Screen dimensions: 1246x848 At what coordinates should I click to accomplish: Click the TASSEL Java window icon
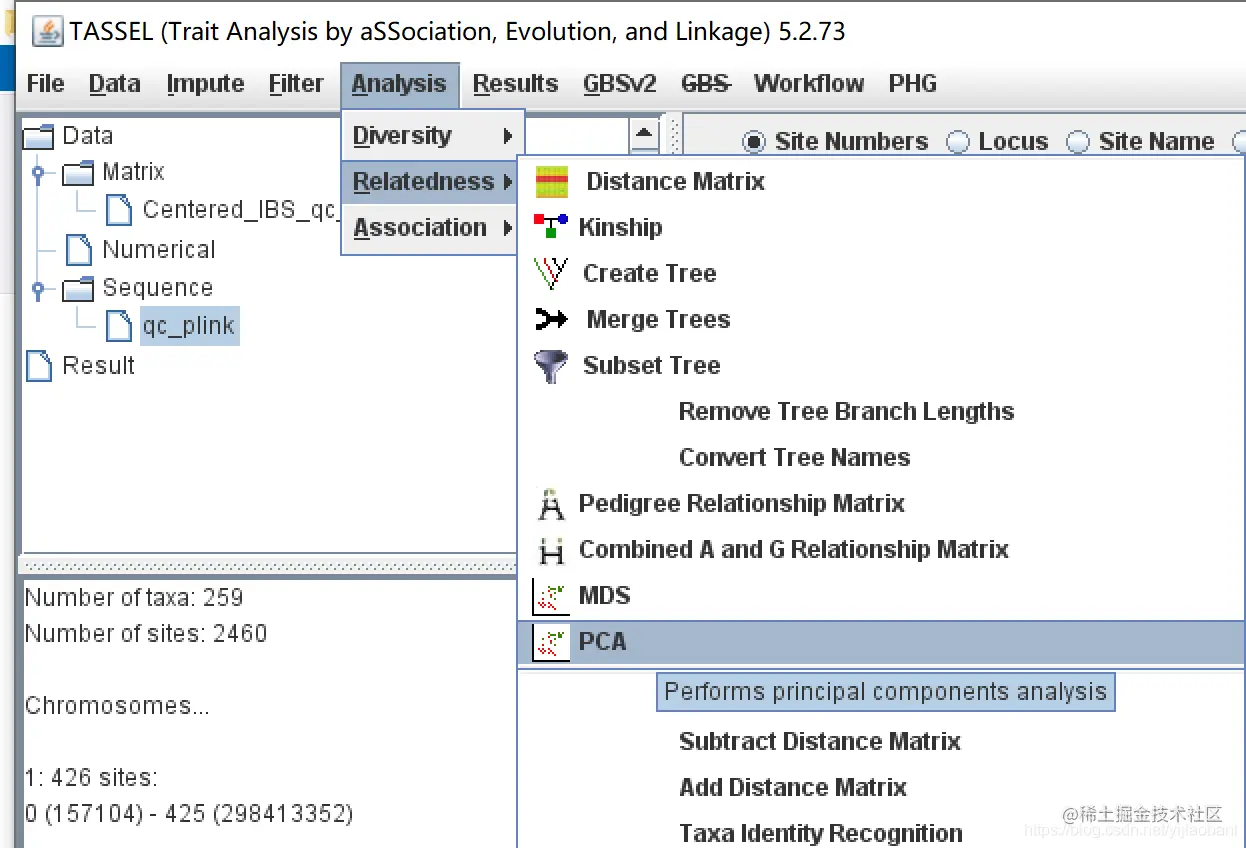48,31
